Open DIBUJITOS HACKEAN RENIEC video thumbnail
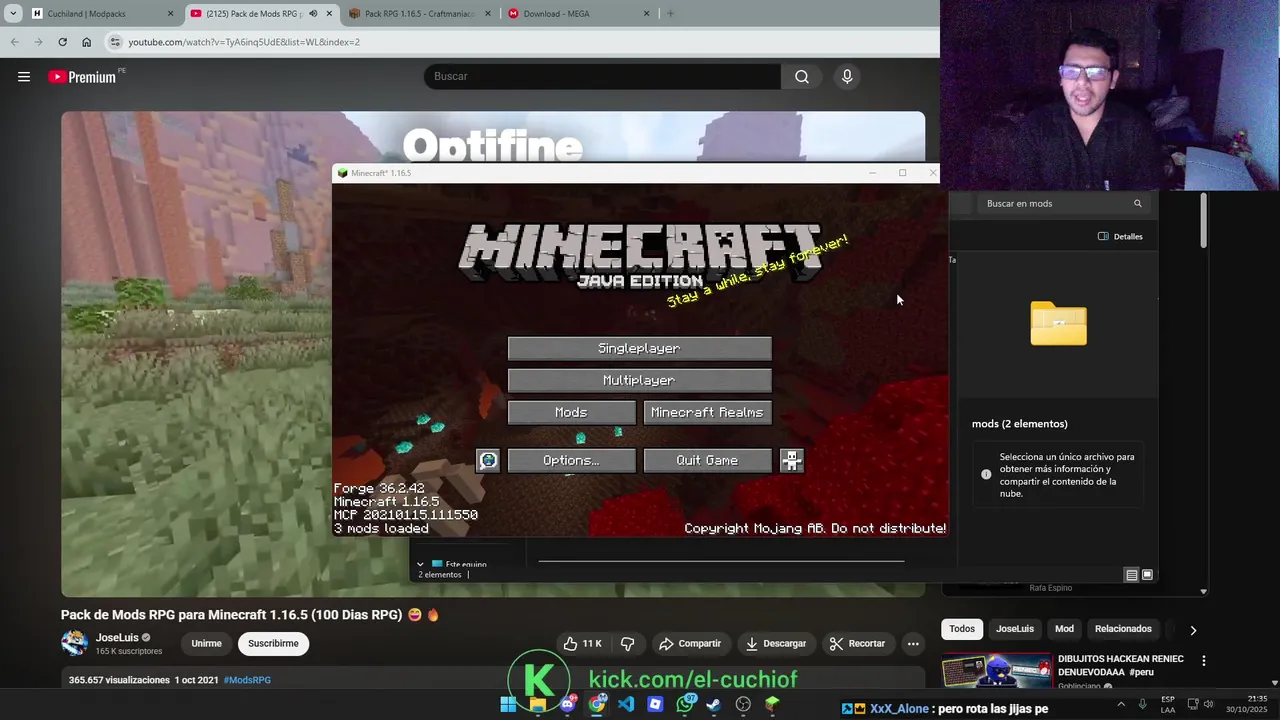This screenshot has width=1280, height=720. tap(996, 672)
